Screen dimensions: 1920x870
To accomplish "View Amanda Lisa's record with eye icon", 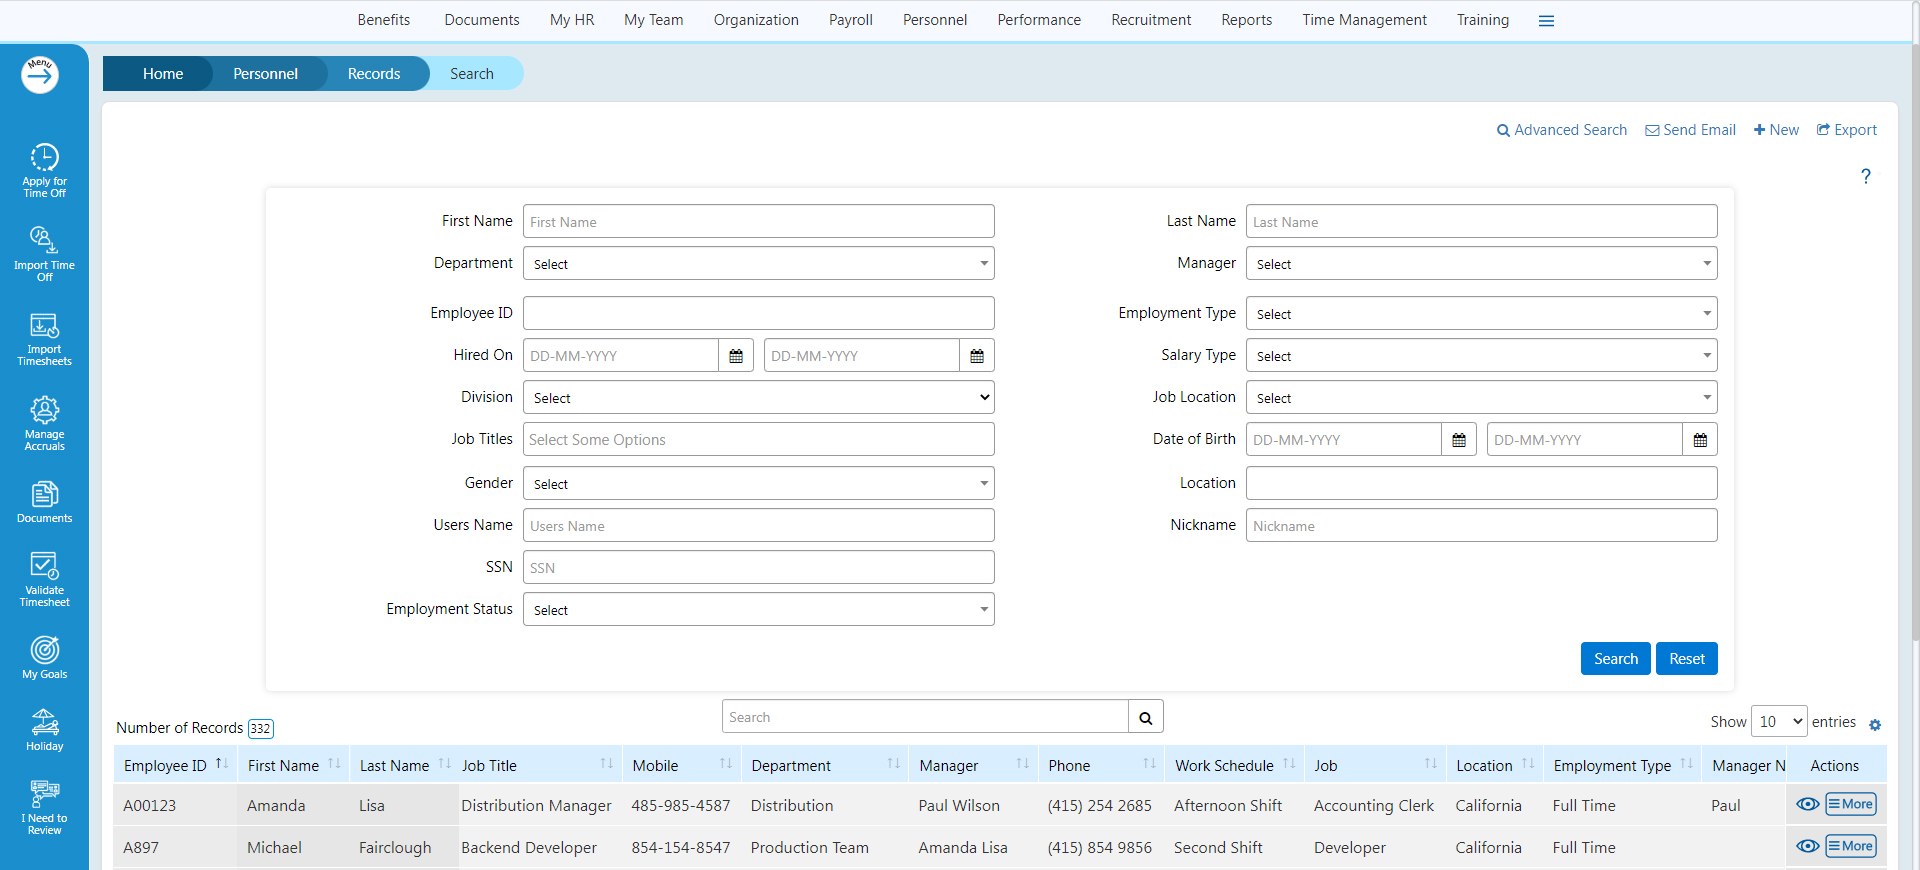I will [1807, 805].
